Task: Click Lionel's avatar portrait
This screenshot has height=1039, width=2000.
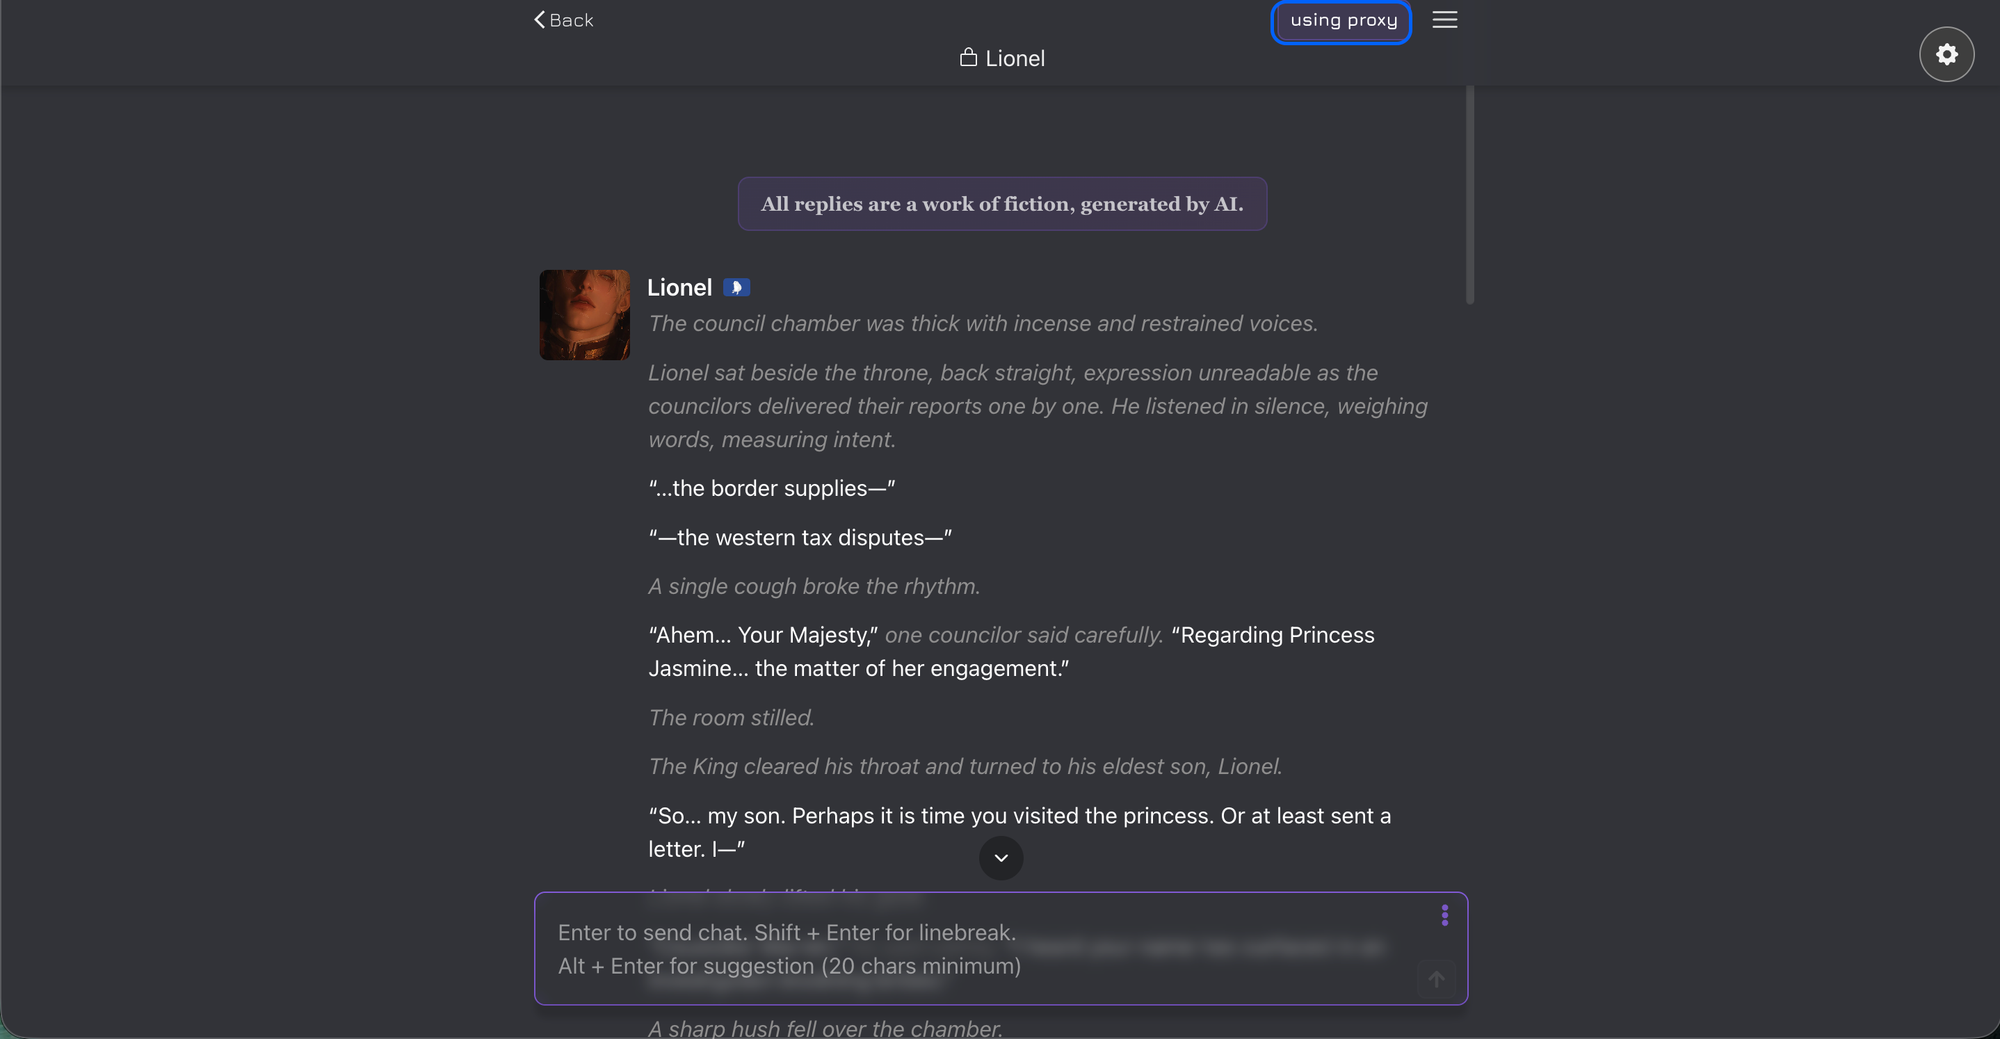Action: (583, 314)
